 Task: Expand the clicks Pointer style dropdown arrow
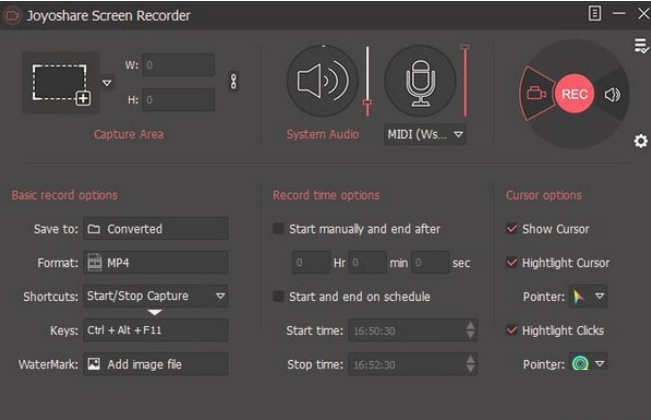click(599, 364)
